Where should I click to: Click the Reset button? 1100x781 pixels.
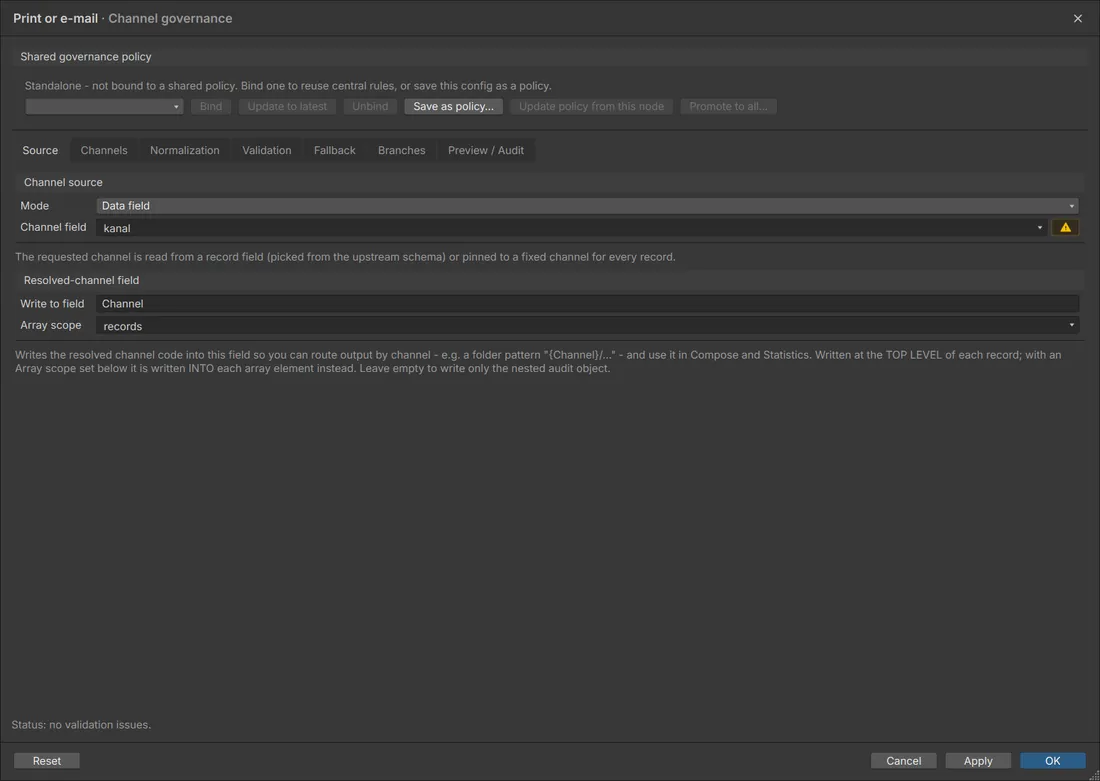tap(47, 761)
